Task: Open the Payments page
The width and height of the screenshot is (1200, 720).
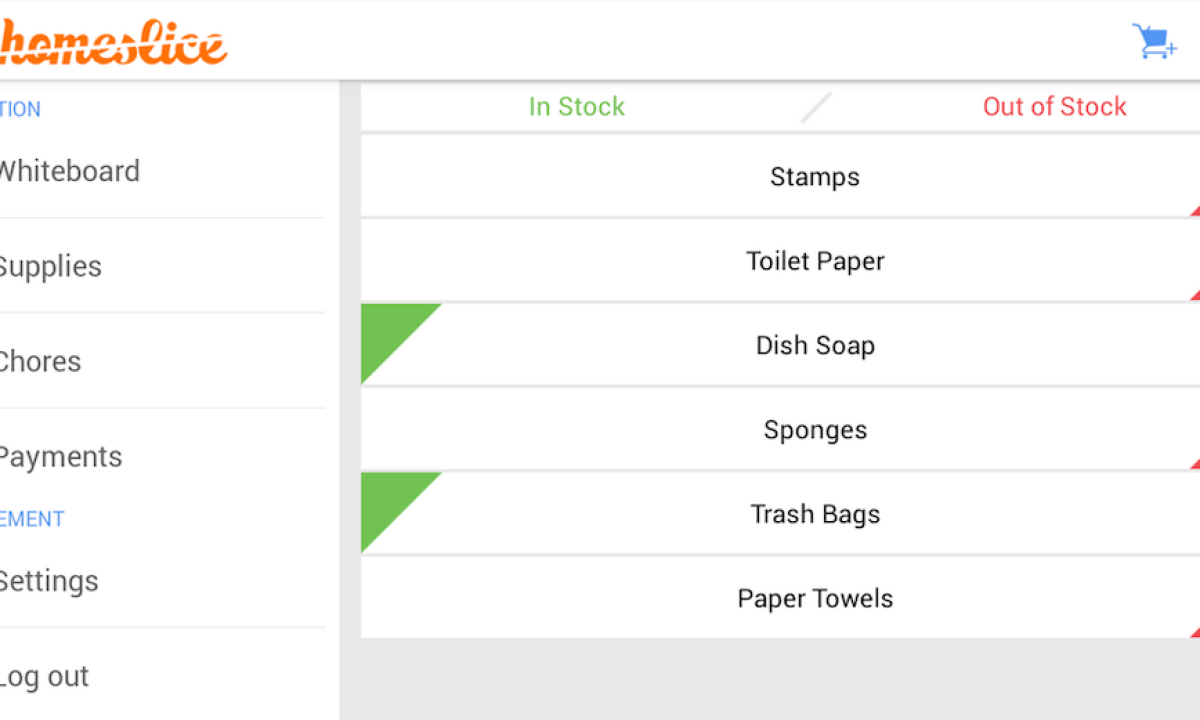Action: 60,457
